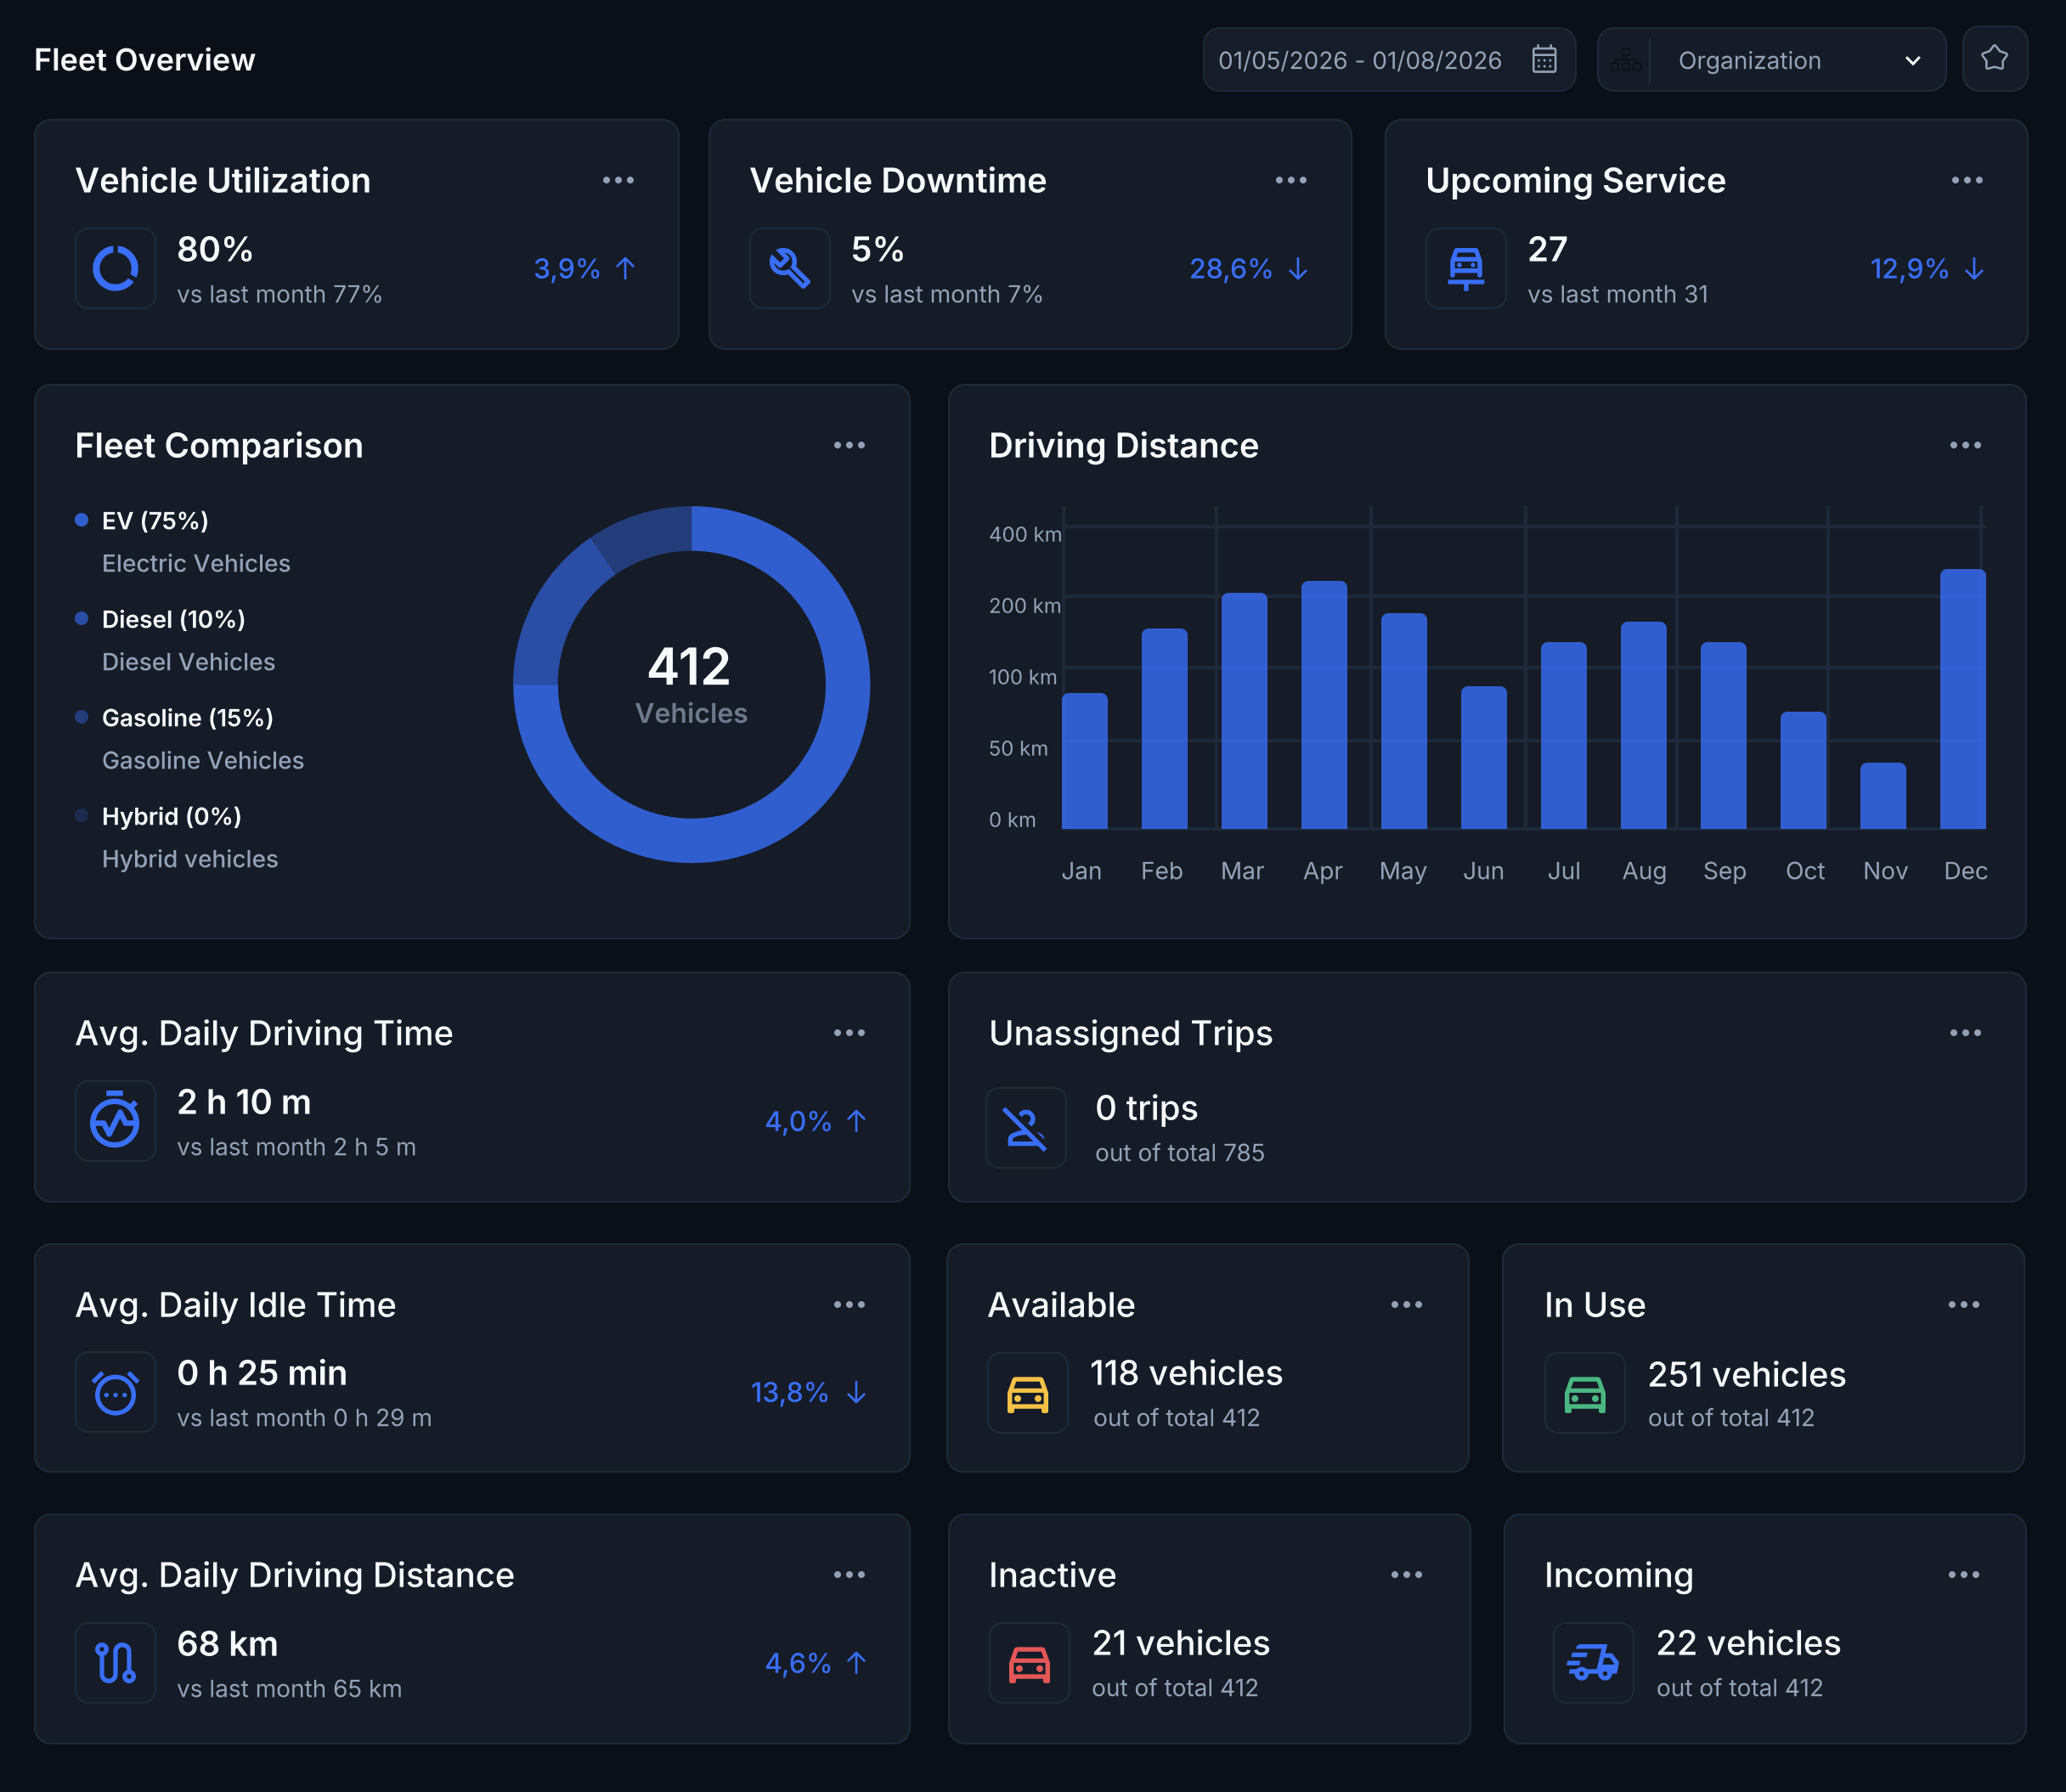This screenshot has height=1792, width=2066.
Task: Click the Avg. Daily Driving Distance route icon
Action: point(115,1662)
